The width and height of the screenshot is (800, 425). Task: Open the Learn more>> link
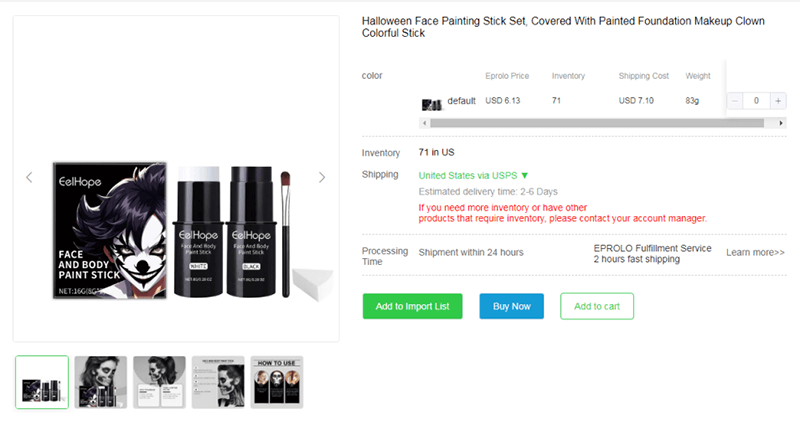(755, 252)
